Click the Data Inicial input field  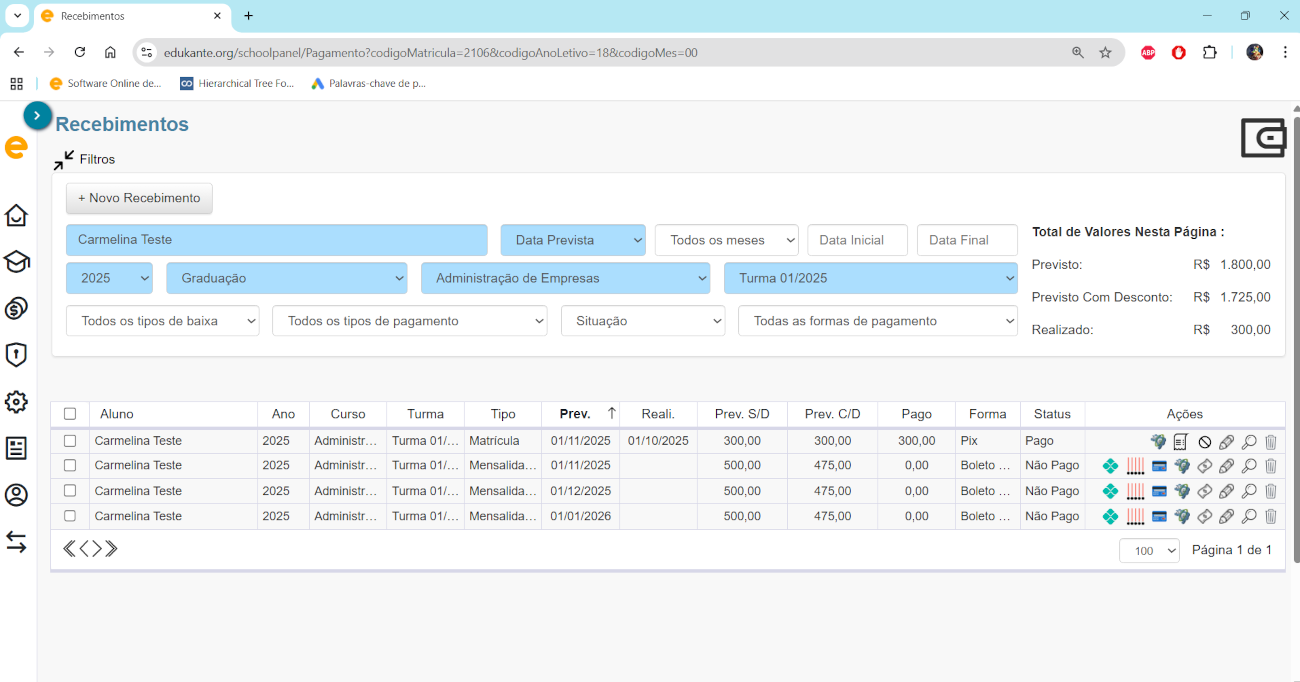(x=857, y=240)
